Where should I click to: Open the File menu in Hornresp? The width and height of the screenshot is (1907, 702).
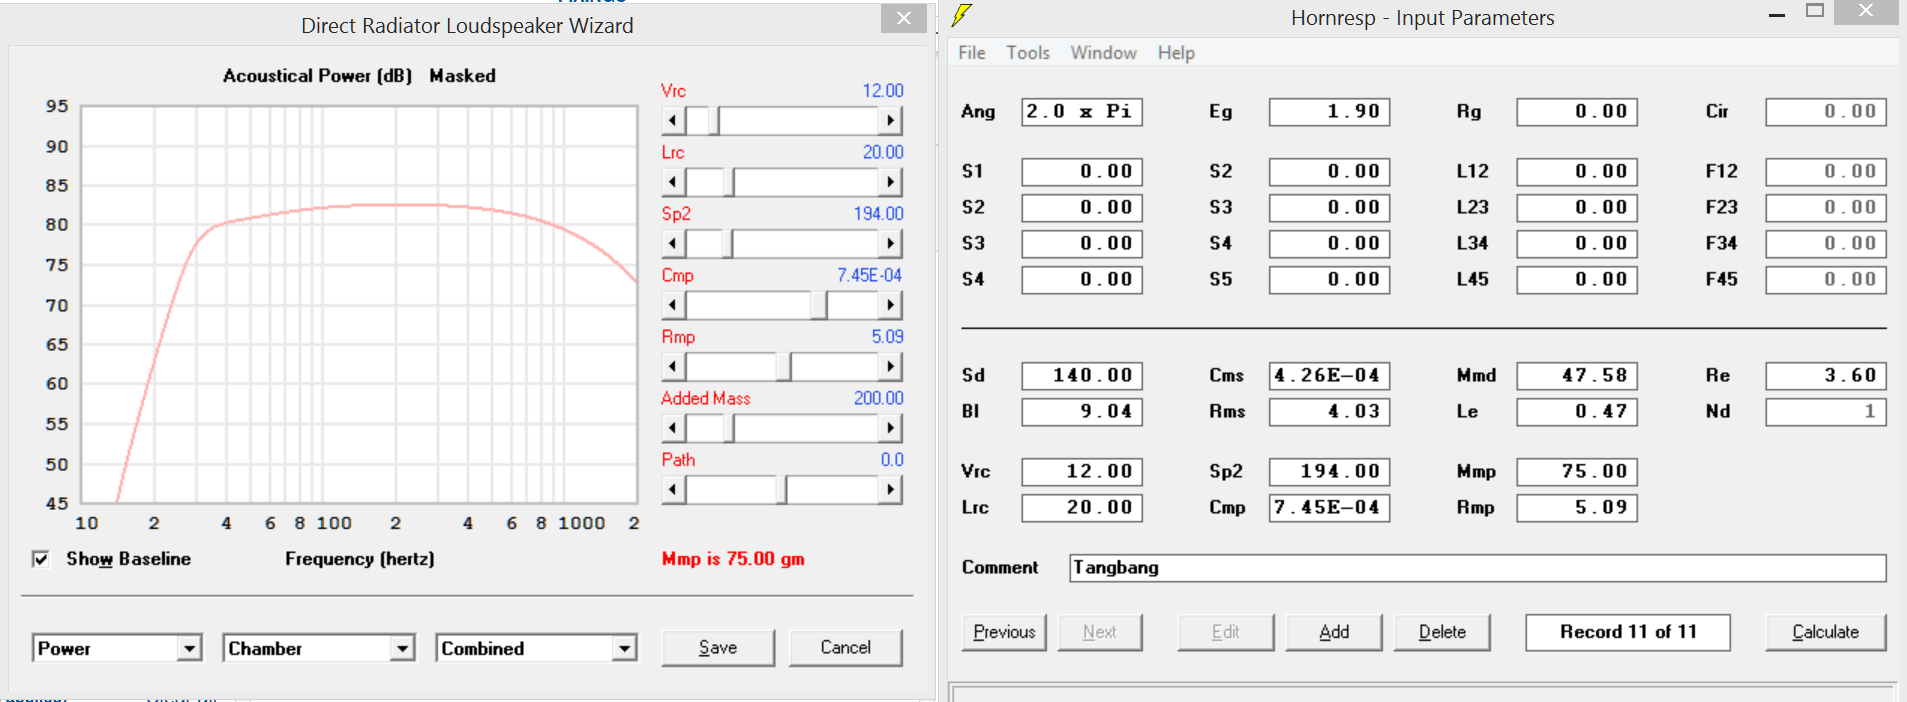(x=972, y=53)
